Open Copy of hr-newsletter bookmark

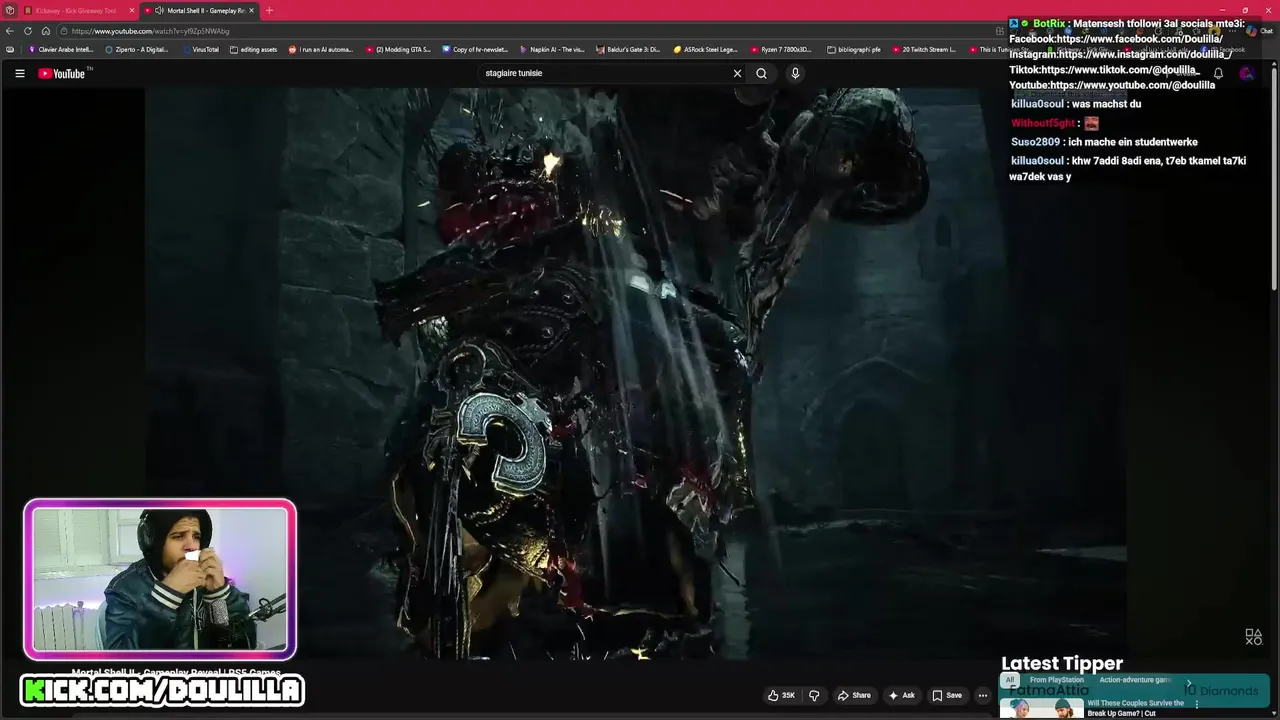pyautogui.click(x=475, y=49)
